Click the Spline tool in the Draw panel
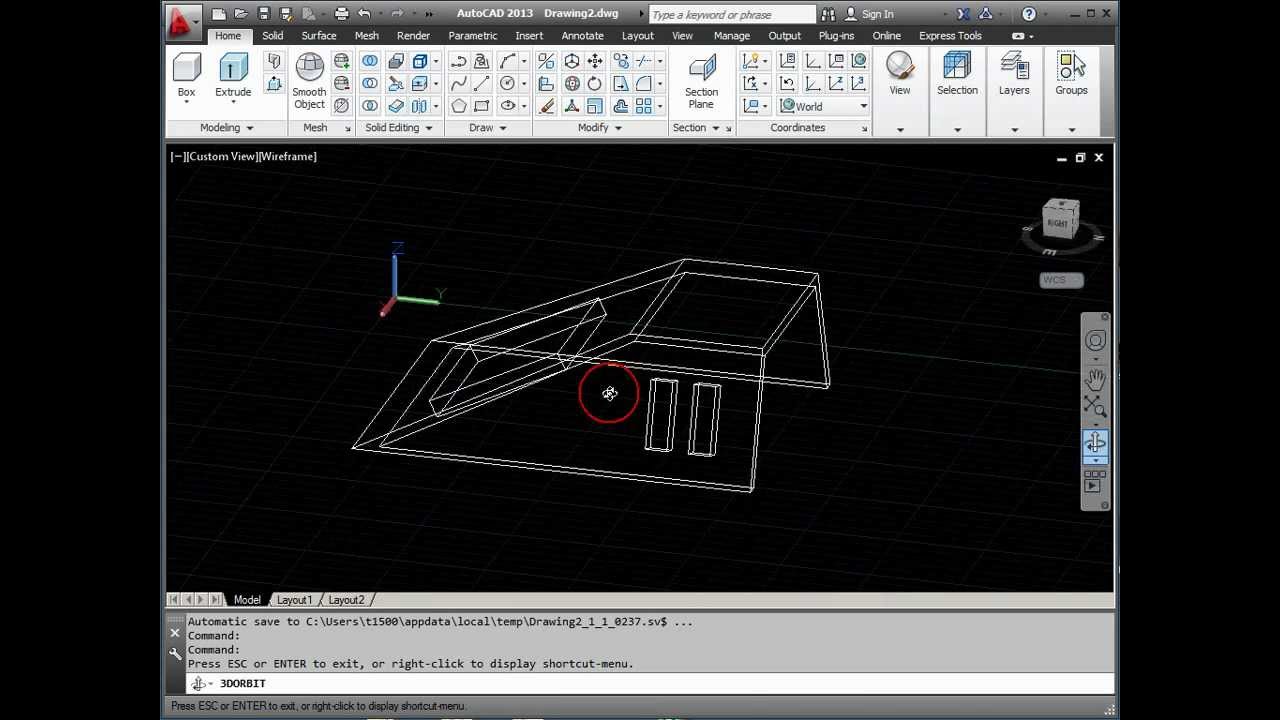 coord(459,84)
